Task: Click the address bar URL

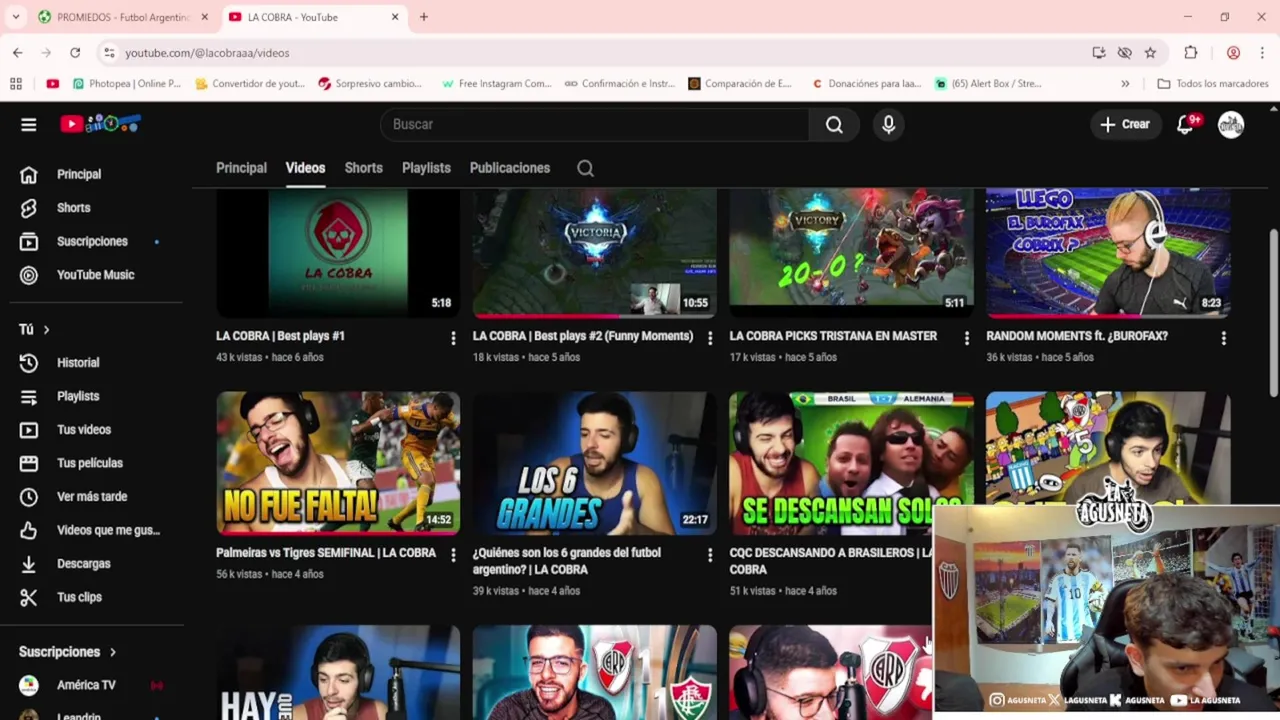Action: pos(207,53)
